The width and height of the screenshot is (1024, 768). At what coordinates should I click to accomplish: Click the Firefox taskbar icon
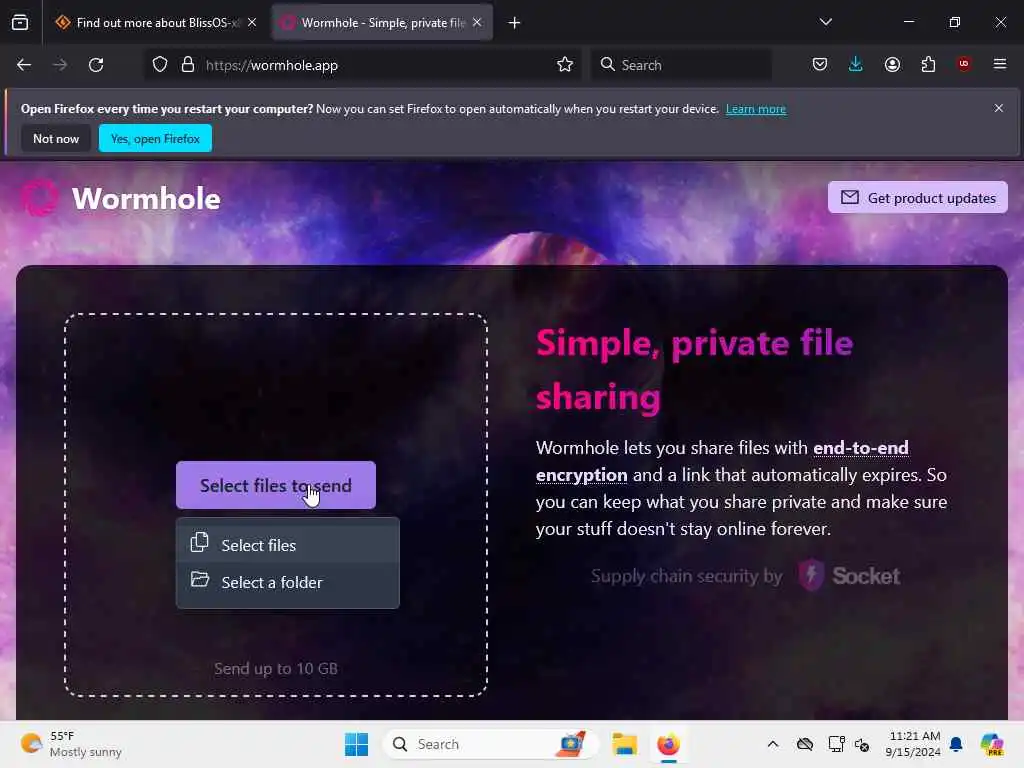[x=668, y=744]
